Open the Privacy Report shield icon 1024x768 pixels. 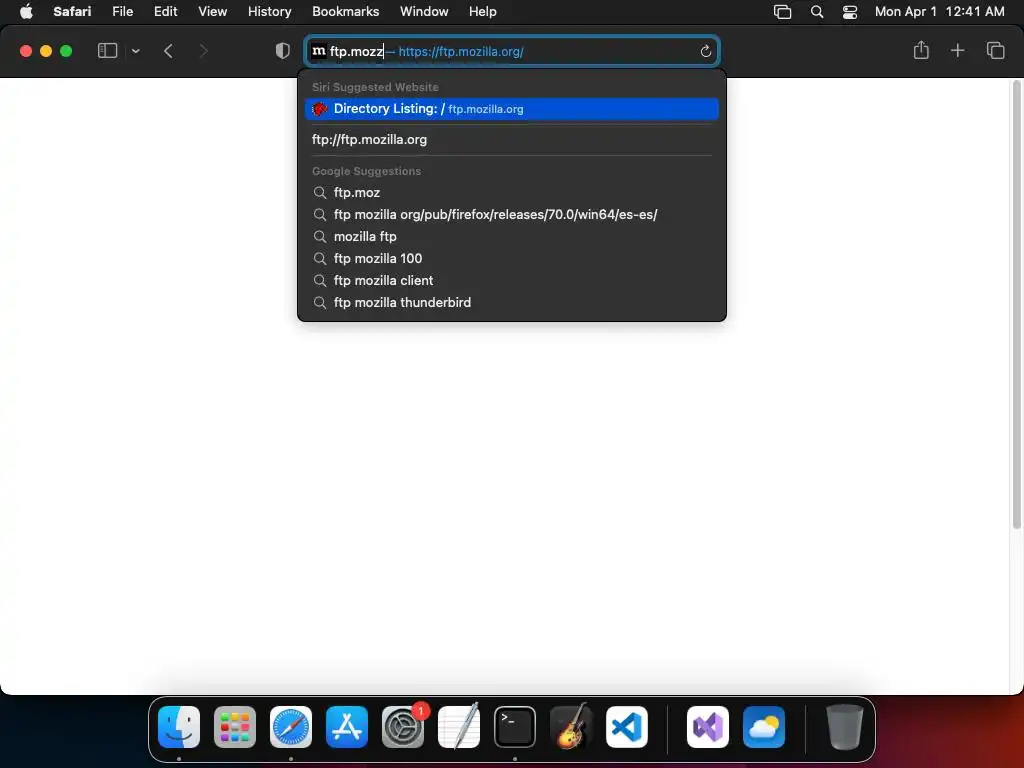282,51
